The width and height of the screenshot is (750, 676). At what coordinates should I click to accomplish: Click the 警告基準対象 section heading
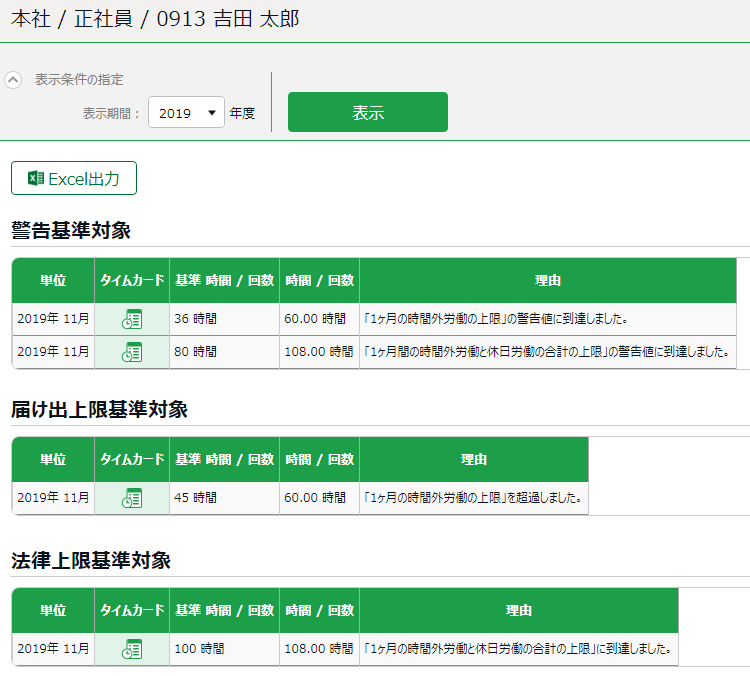71,231
